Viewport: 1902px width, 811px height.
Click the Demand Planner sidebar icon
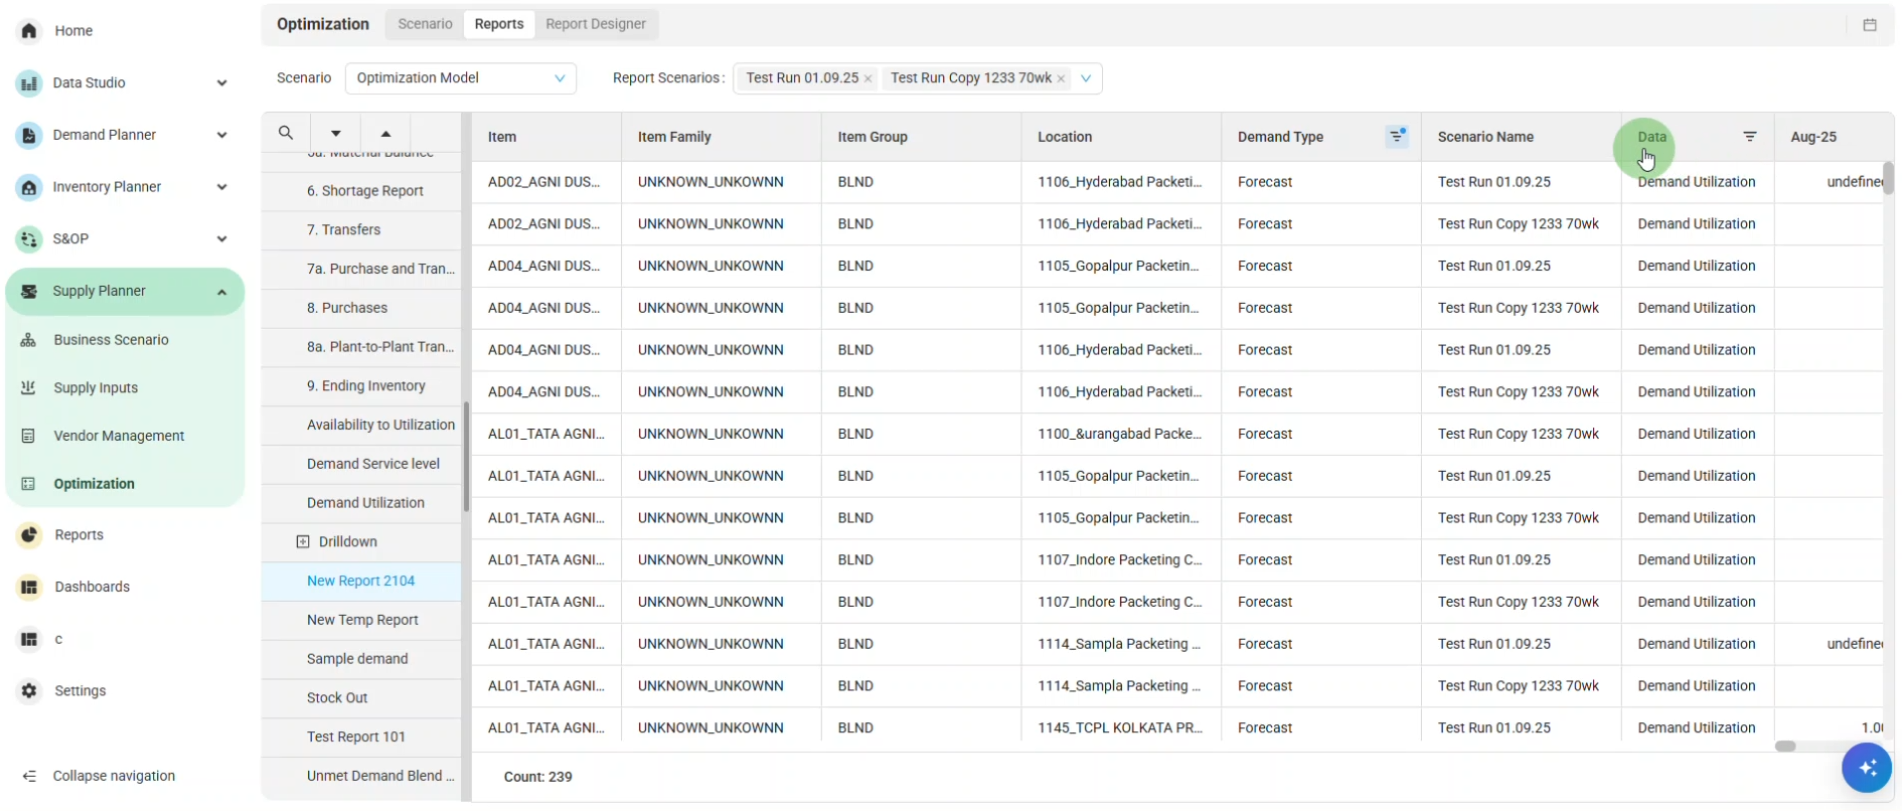[29, 135]
